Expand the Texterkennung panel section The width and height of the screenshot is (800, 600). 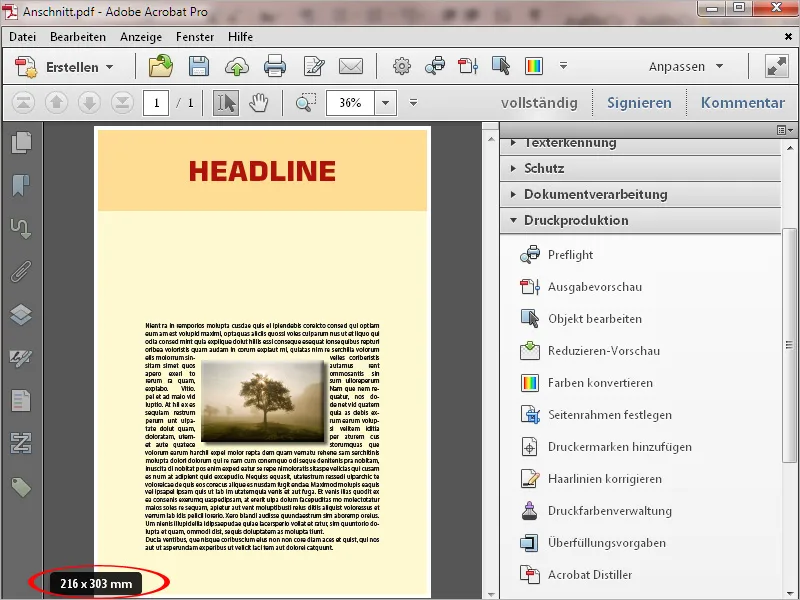coord(641,144)
